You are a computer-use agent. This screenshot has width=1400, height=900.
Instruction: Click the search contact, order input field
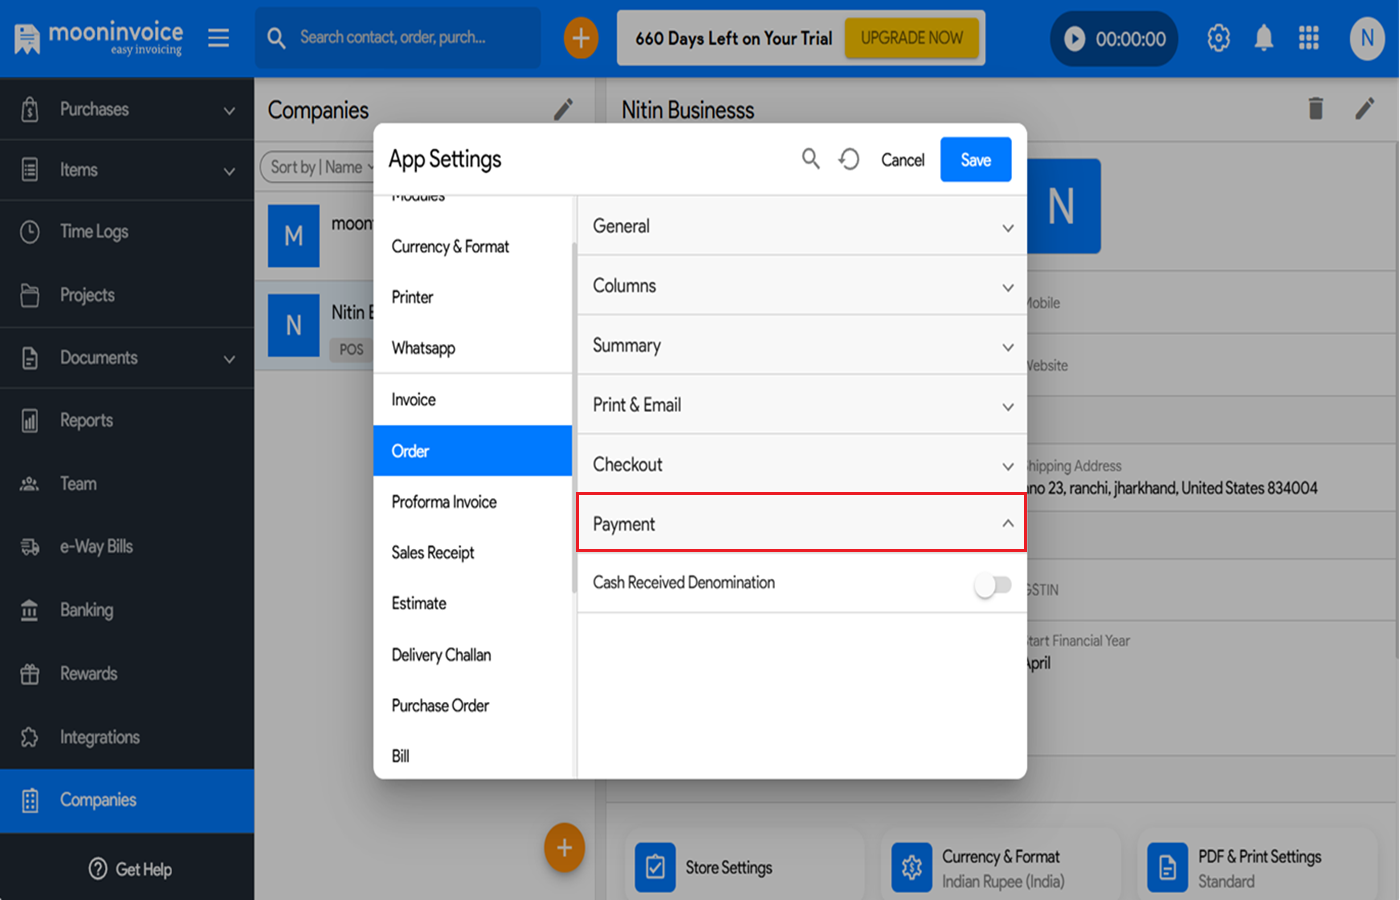click(x=398, y=38)
